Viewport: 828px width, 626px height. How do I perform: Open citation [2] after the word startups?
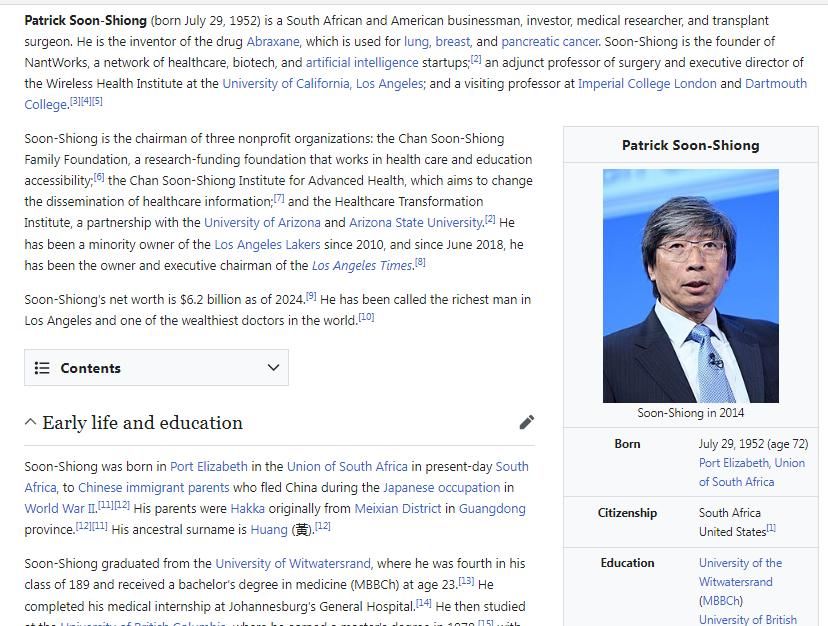click(476, 59)
